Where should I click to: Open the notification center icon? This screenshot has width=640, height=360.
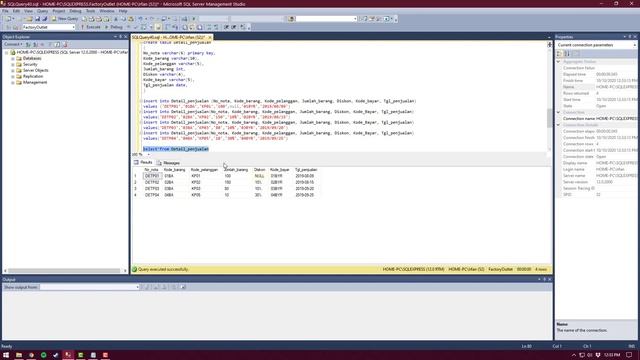[629, 355]
